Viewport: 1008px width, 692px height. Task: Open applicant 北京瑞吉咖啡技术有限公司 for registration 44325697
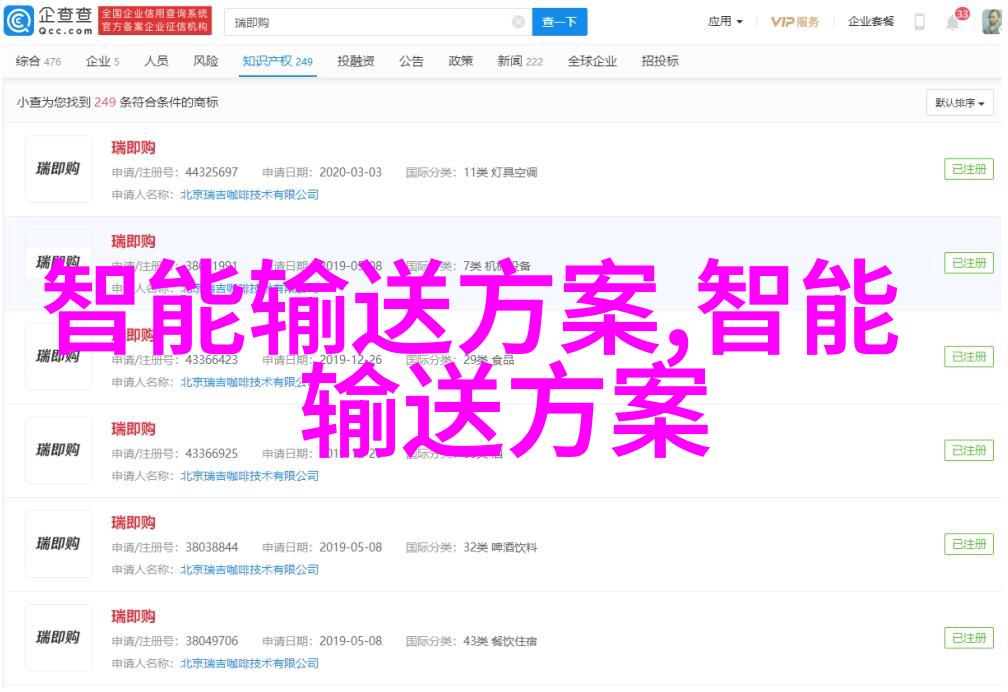pos(249,195)
